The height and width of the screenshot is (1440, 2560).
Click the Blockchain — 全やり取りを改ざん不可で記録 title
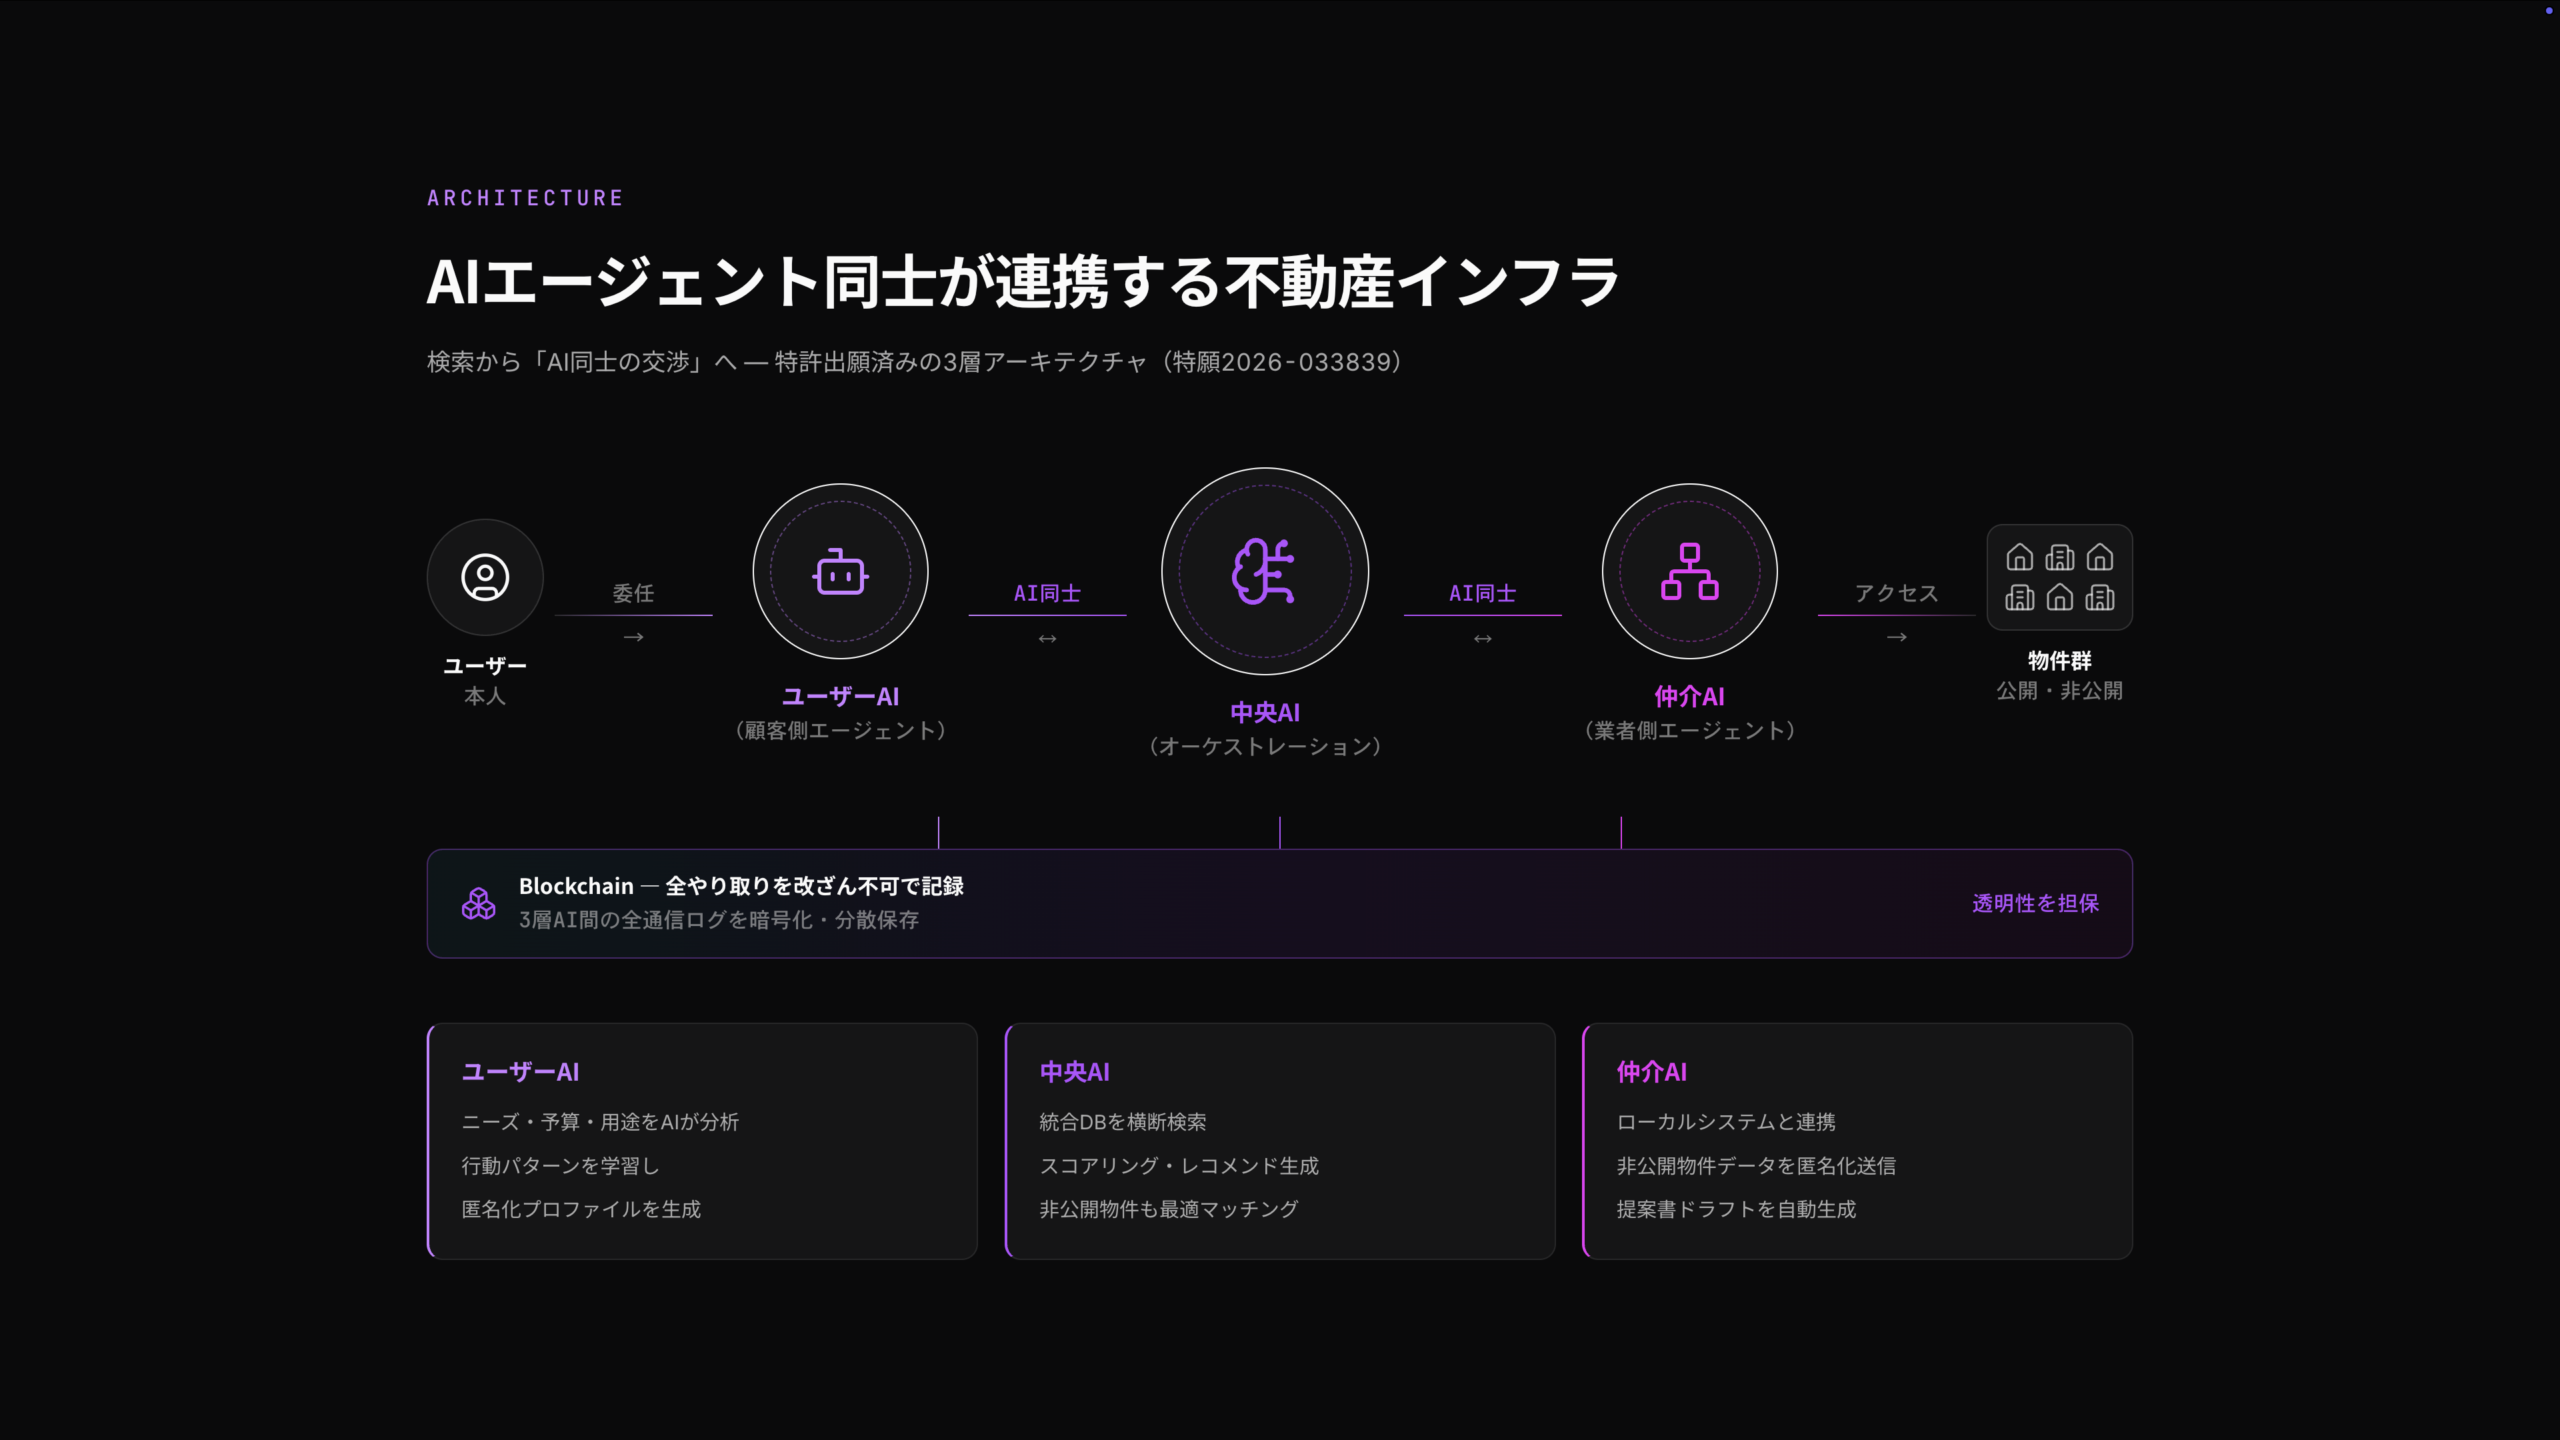coord(741,886)
